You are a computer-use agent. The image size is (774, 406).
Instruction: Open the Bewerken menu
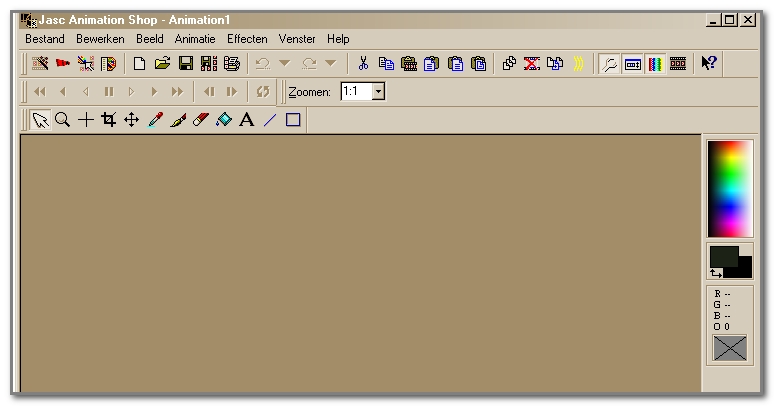(100, 39)
